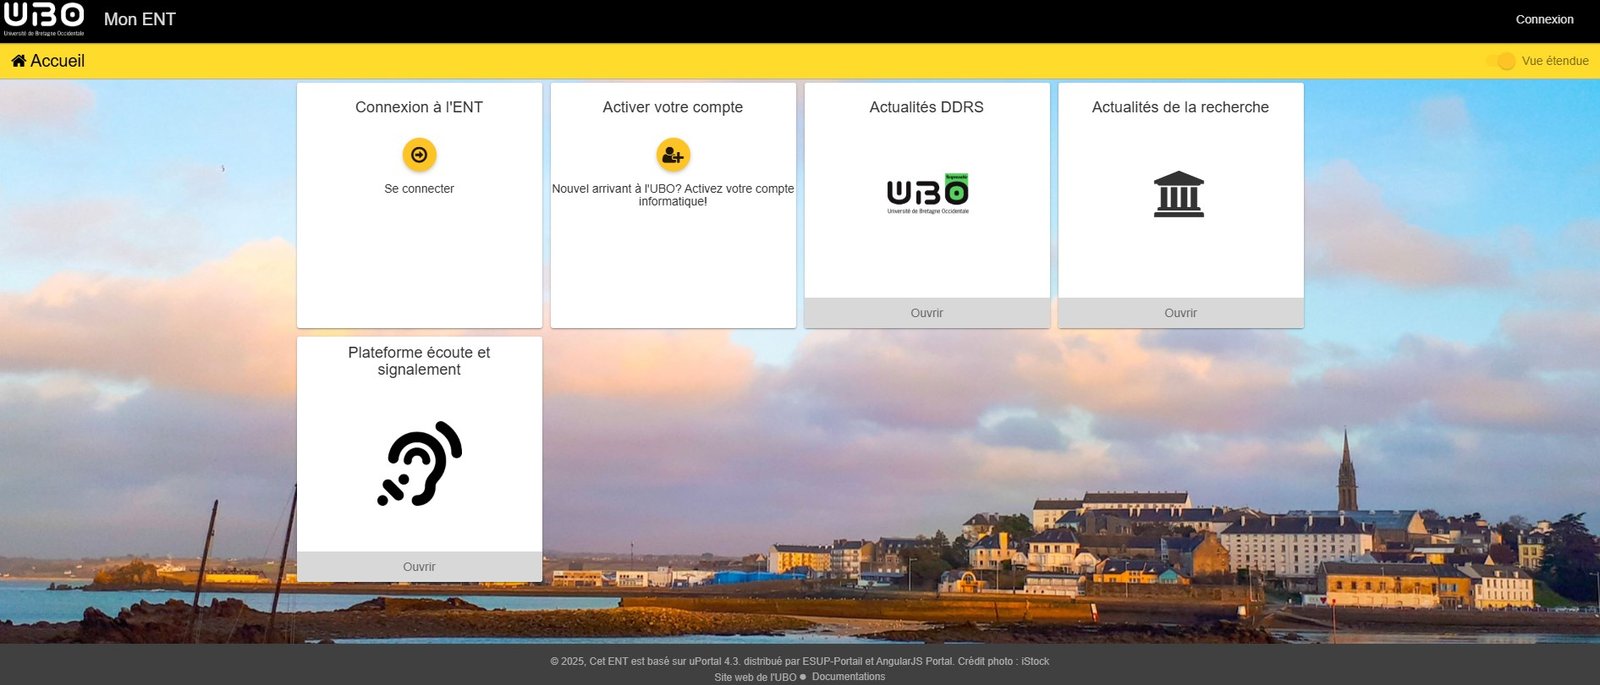Click the Se connecter text label

[419, 189]
